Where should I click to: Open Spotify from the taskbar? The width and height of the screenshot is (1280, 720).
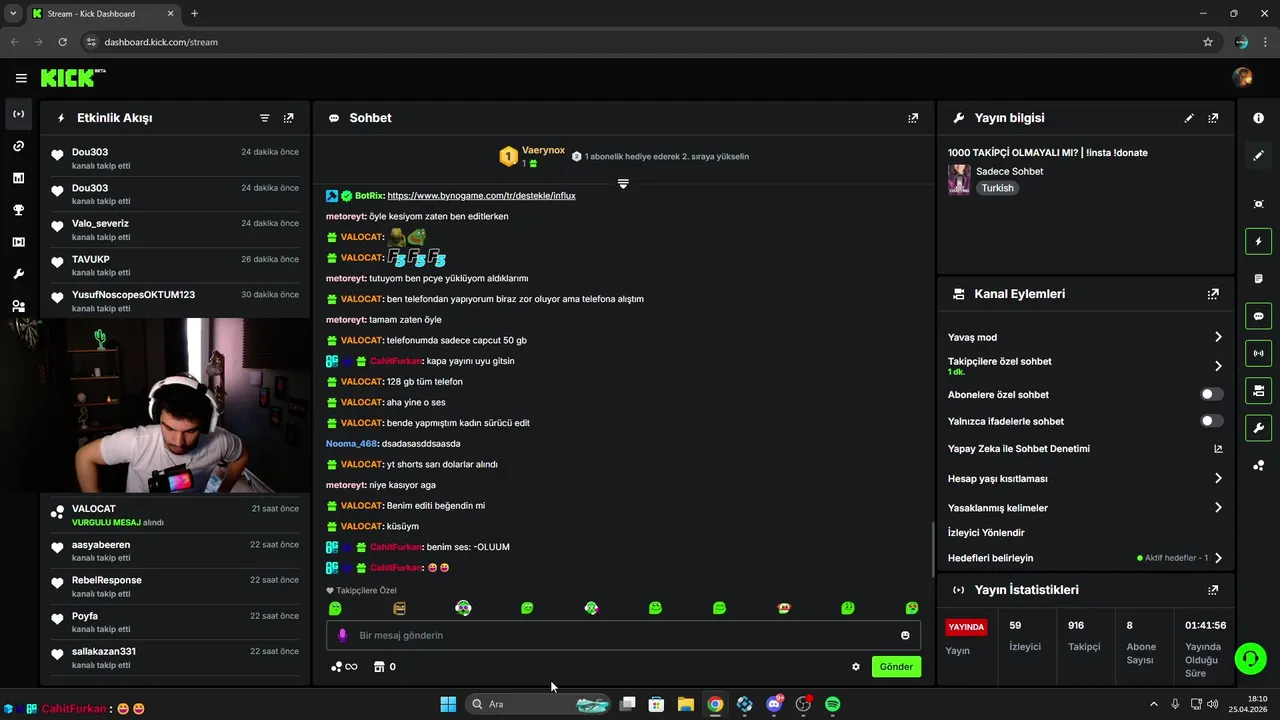(832, 704)
